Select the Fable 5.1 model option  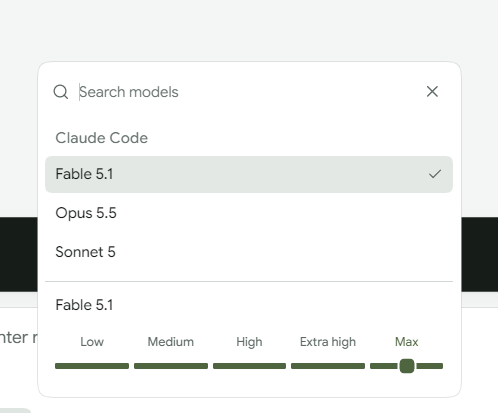(x=249, y=174)
